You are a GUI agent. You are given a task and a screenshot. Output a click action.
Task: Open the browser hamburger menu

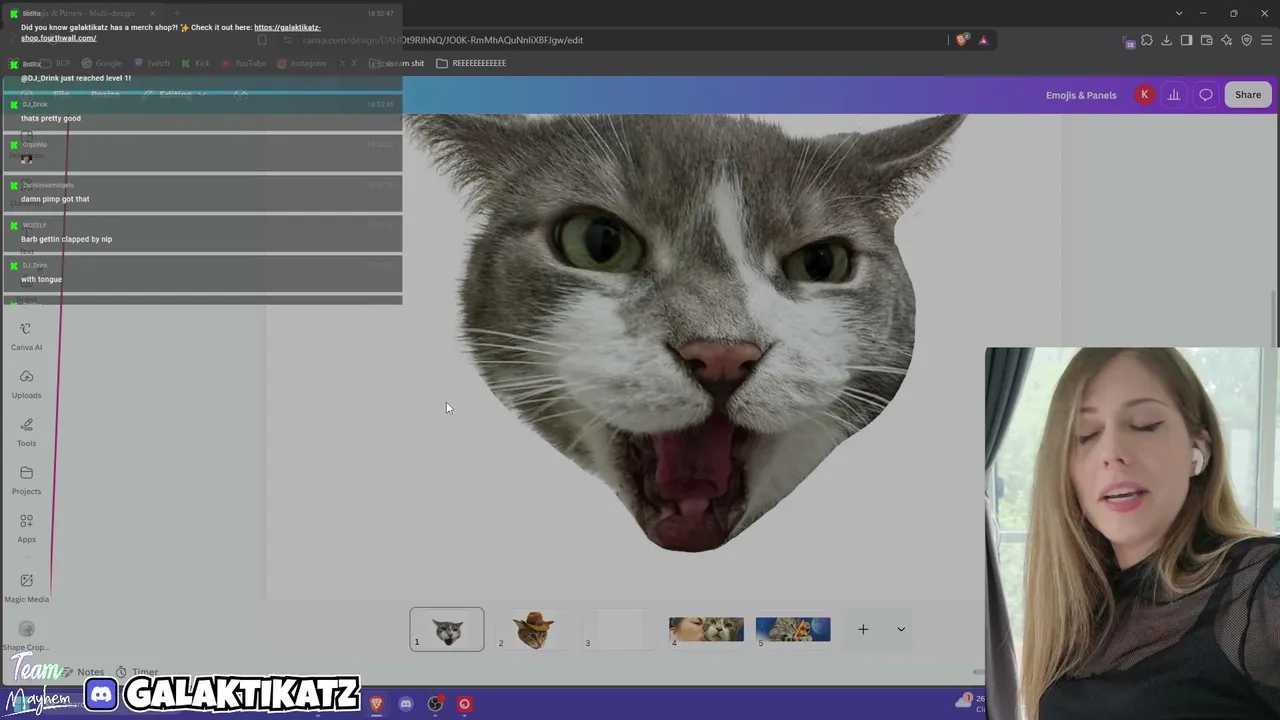click(x=1266, y=40)
